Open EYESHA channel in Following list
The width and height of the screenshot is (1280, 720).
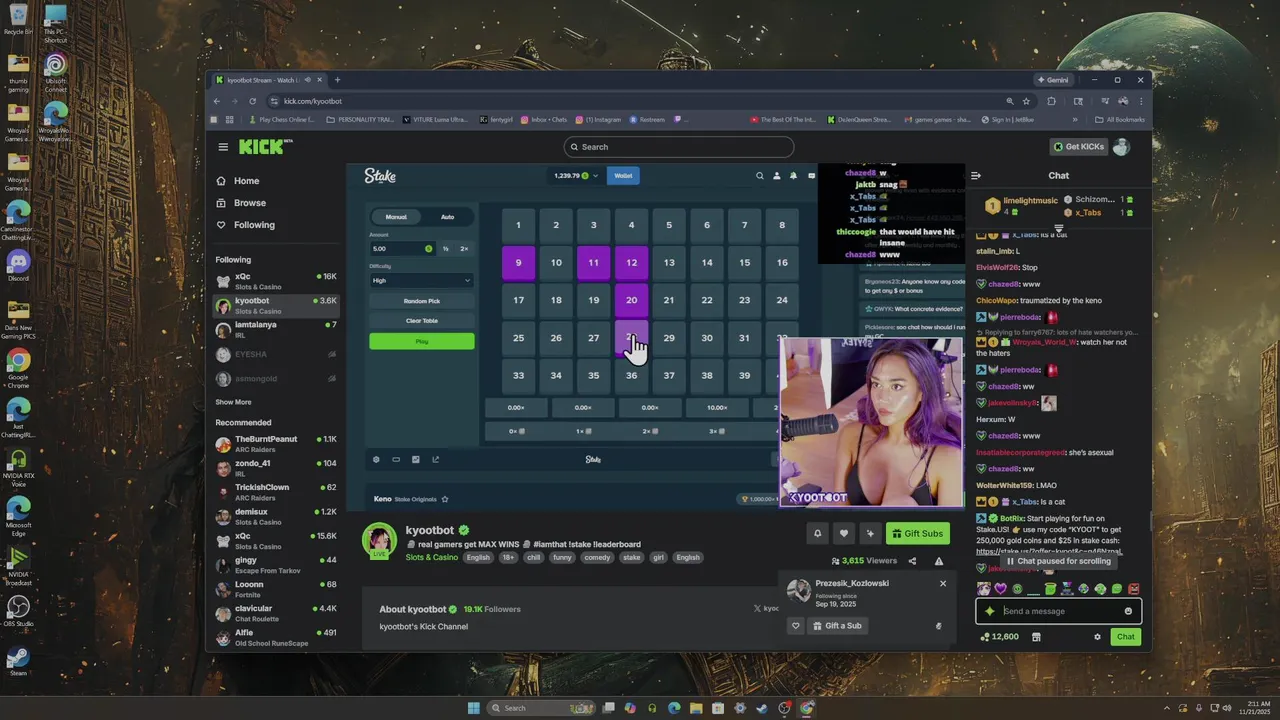pyautogui.click(x=275, y=354)
